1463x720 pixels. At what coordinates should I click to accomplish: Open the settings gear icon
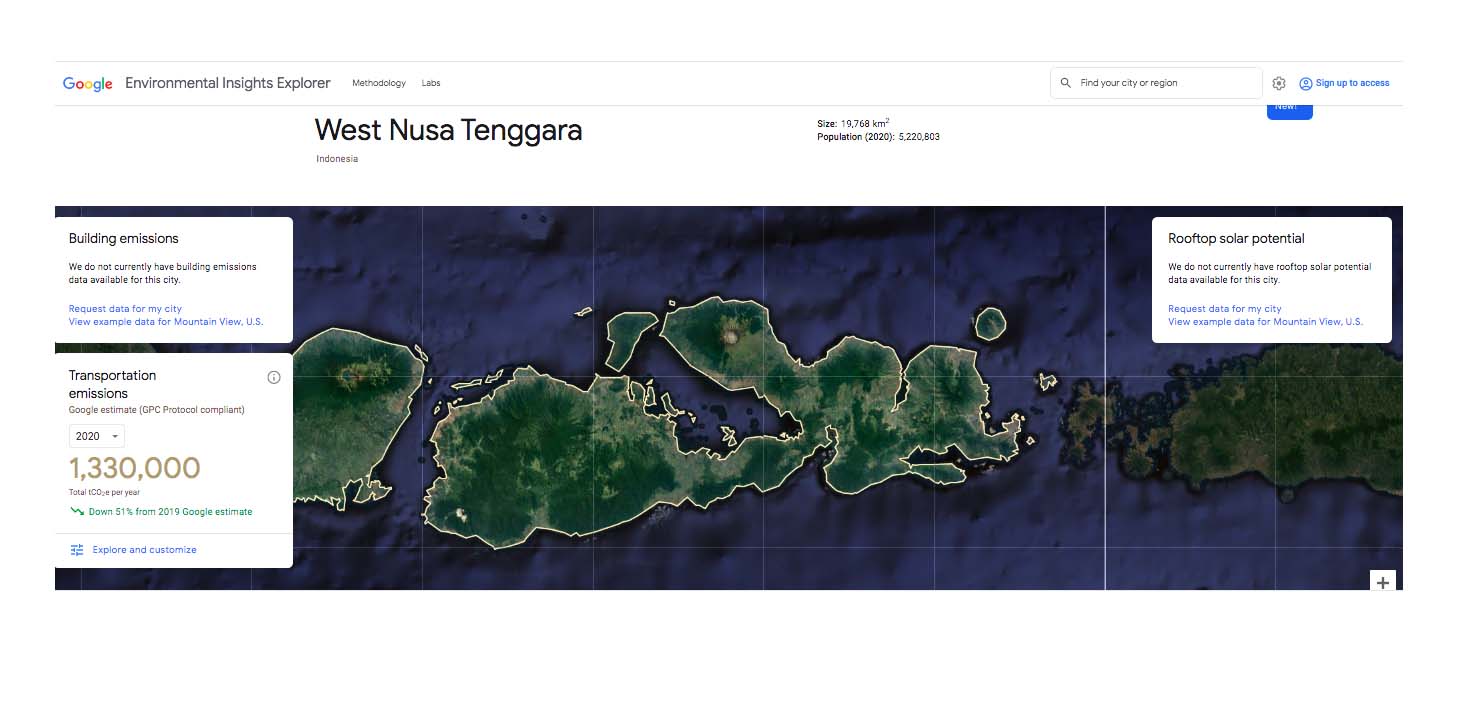pyautogui.click(x=1279, y=83)
